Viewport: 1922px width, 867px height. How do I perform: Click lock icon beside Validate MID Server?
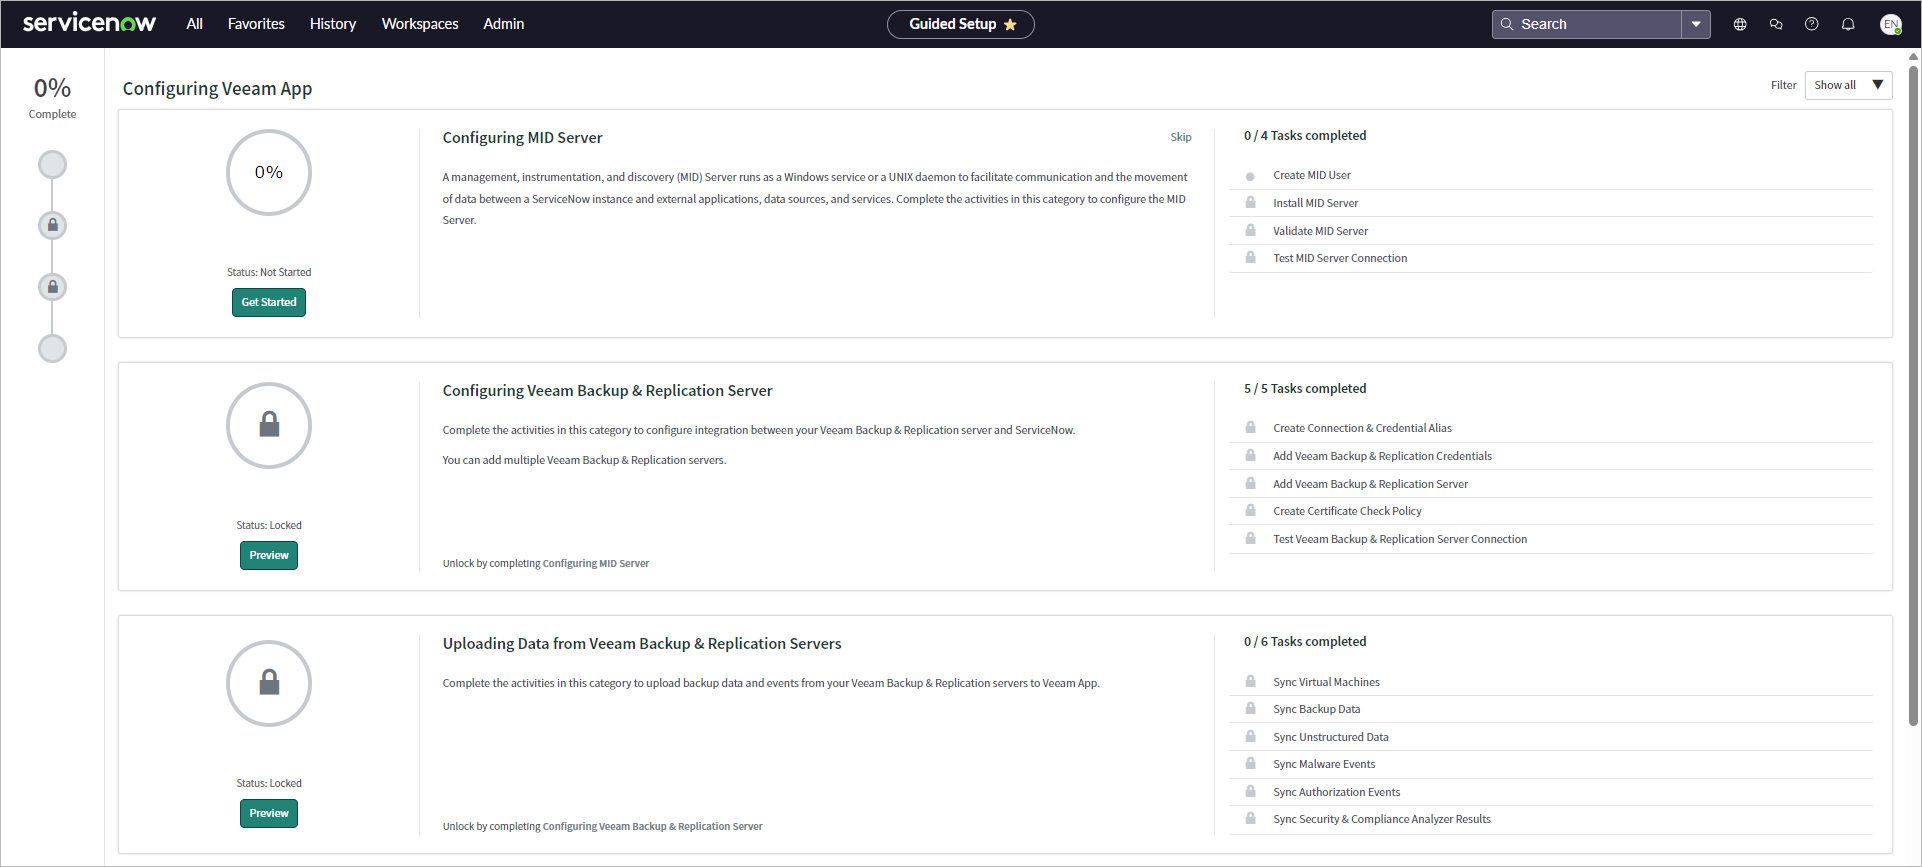(1250, 230)
